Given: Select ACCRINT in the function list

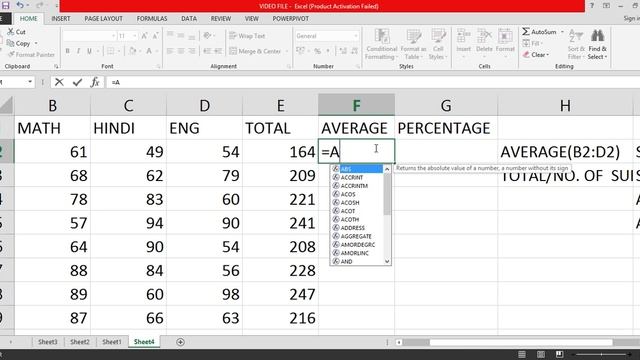Looking at the screenshot, I should pyautogui.click(x=357, y=178).
